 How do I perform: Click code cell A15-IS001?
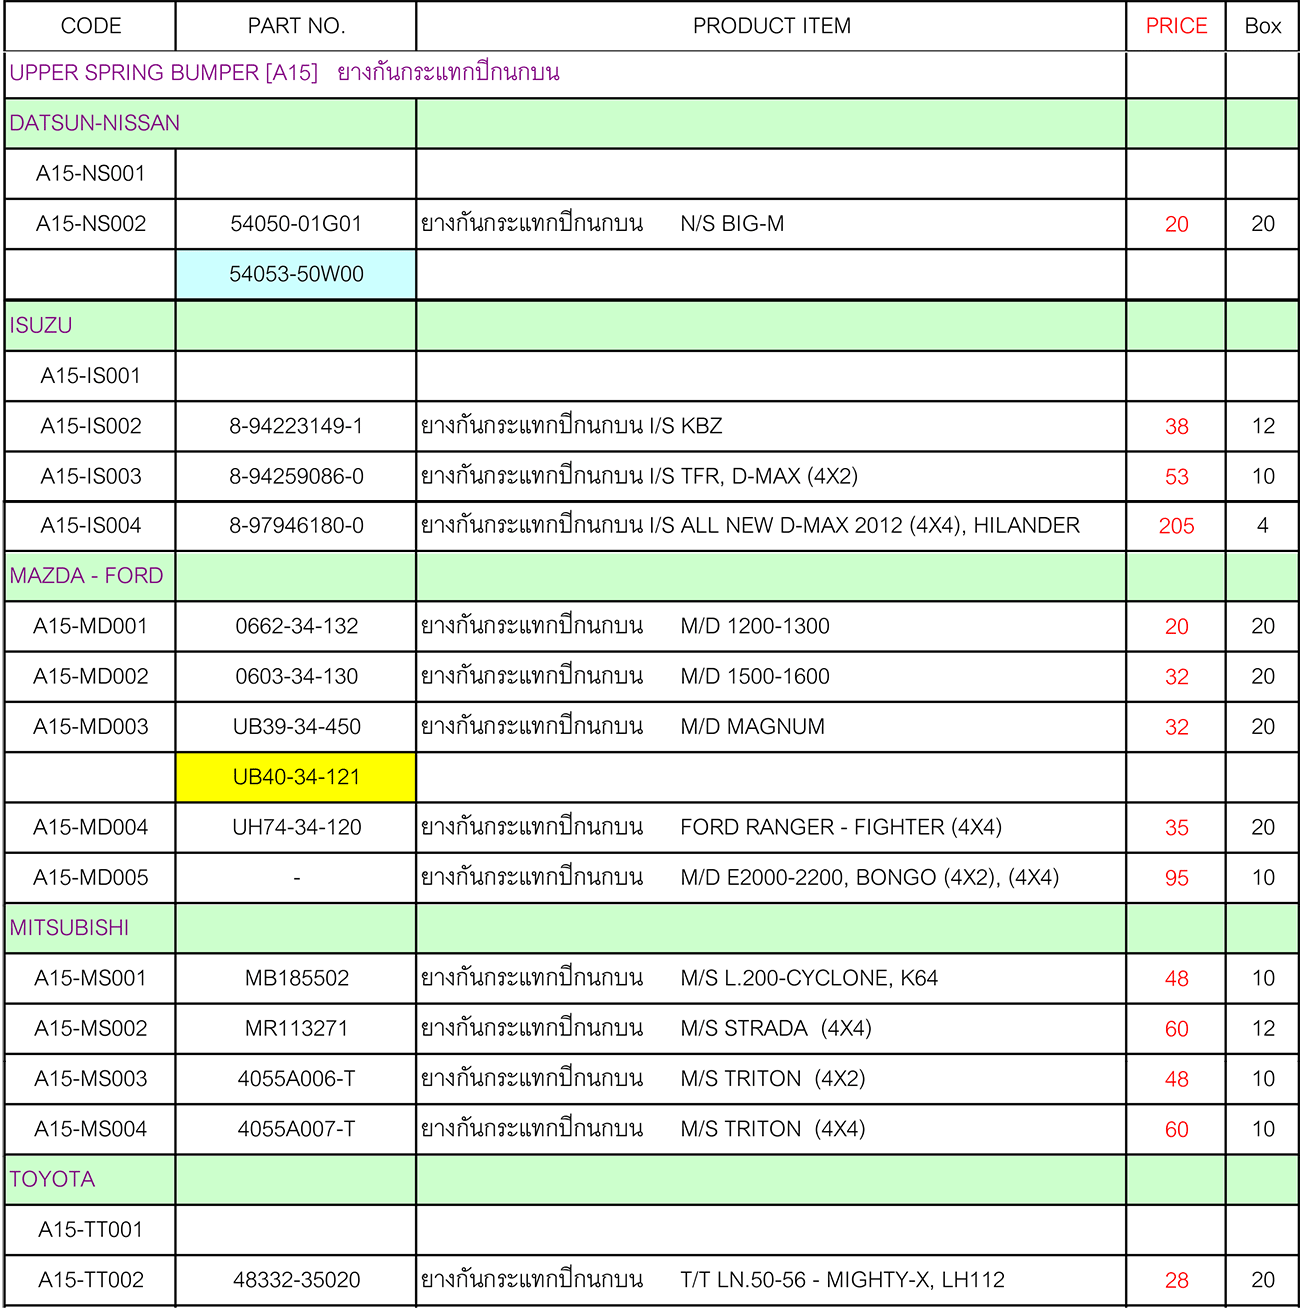point(91,376)
